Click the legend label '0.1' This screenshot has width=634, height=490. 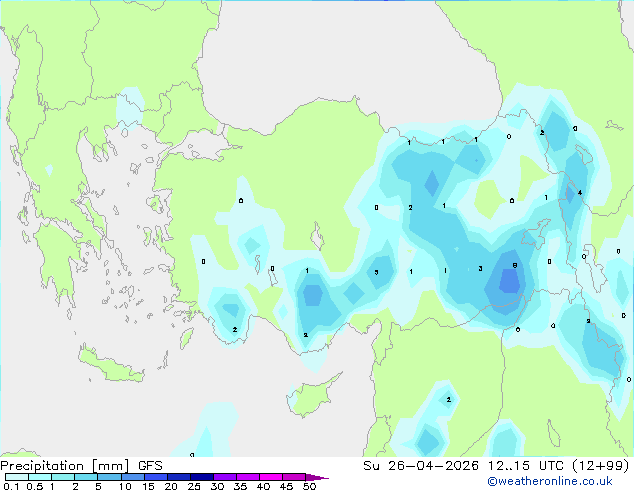(x=11, y=486)
